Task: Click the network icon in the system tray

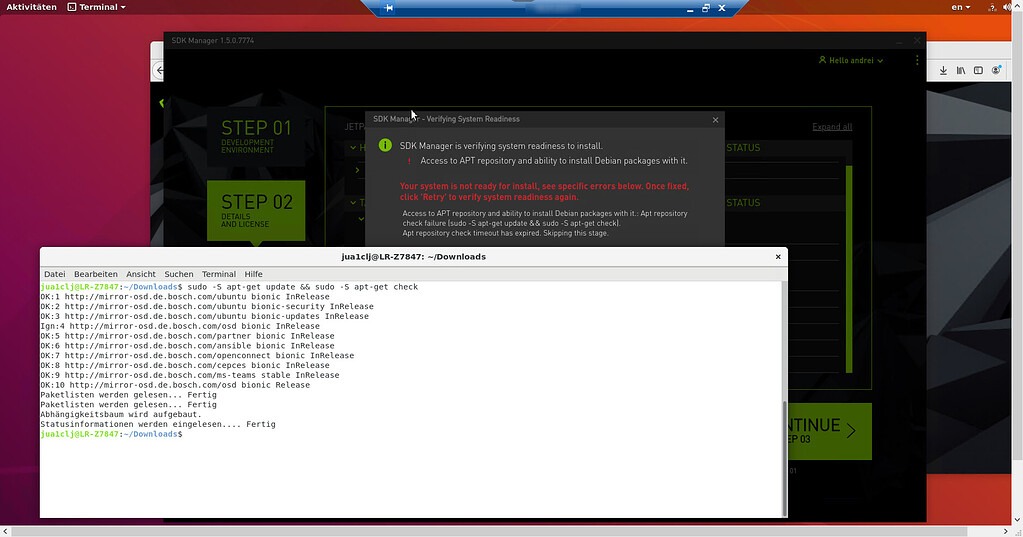Action: [992, 7]
